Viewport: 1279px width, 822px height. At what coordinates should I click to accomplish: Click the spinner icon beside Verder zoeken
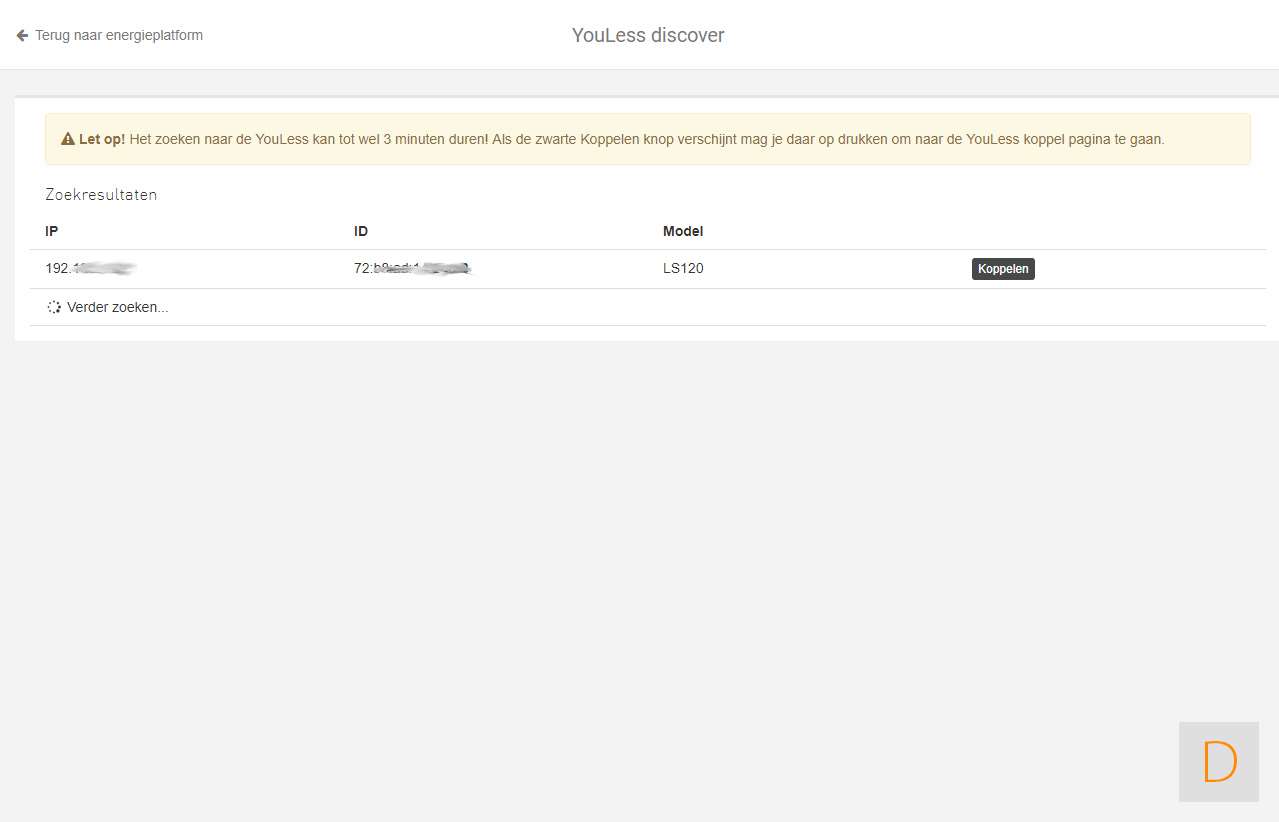point(54,307)
